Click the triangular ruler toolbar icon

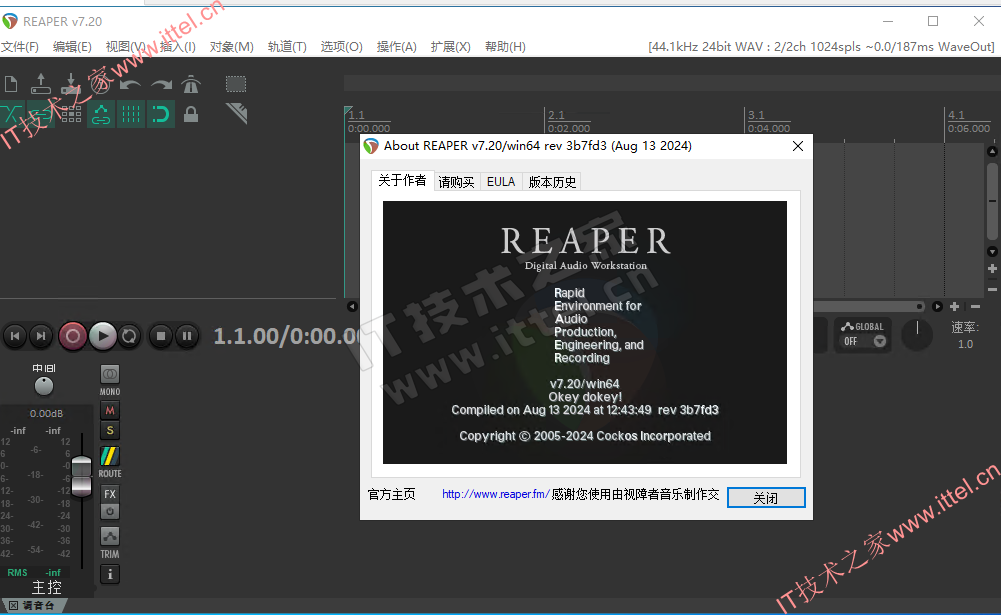236,113
